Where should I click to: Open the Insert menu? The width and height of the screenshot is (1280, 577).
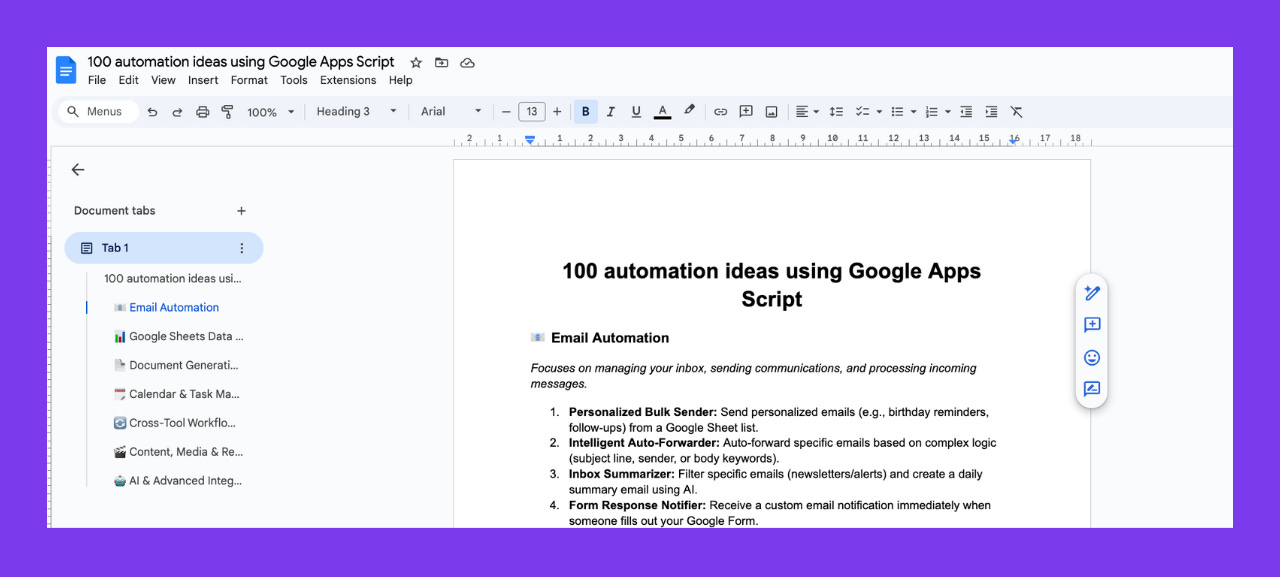tap(203, 80)
